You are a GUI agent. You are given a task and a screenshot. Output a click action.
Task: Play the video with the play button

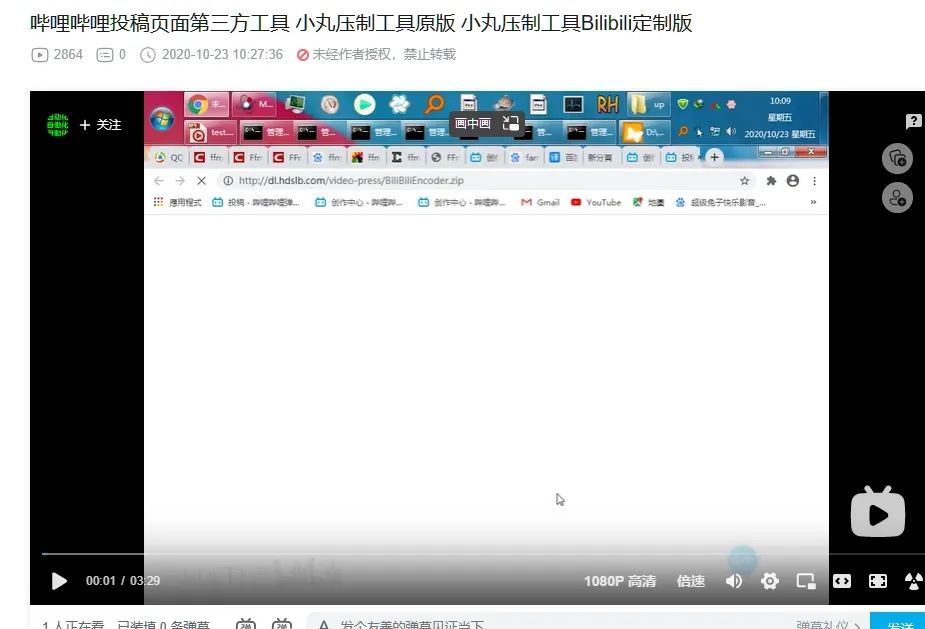pyautogui.click(x=59, y=581)
